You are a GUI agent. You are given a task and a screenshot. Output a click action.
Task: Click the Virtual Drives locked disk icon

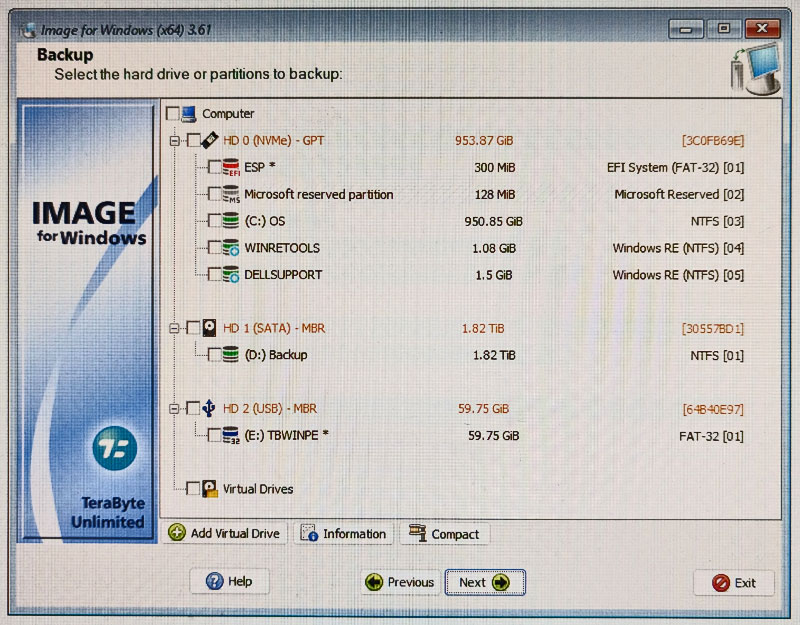point(210,489)
